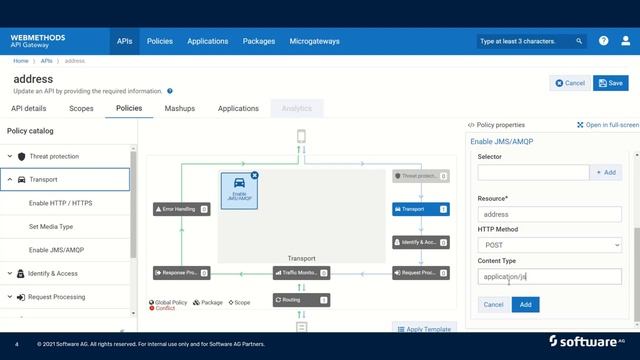Open the help question mark icon
Viewport: 640px width, 360px height.
(x=603, y=41)
